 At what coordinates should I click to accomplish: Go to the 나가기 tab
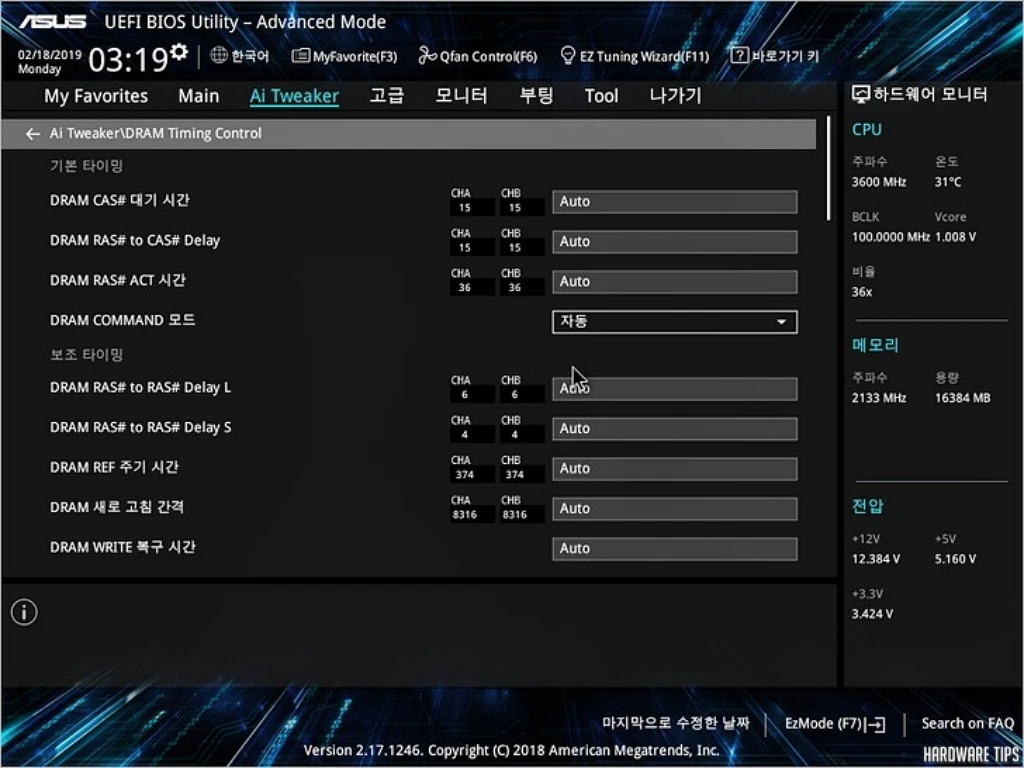coord(675,96)
